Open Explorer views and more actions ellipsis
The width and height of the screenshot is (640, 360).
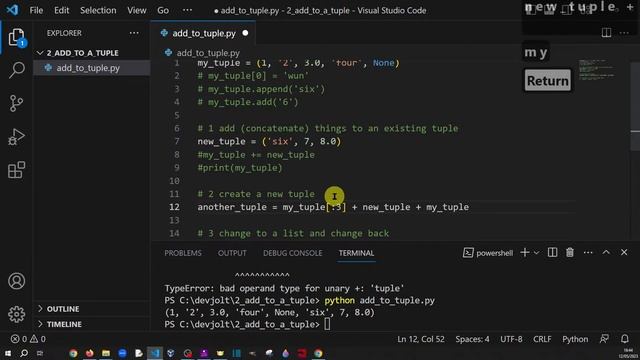(x=134, y=33)
